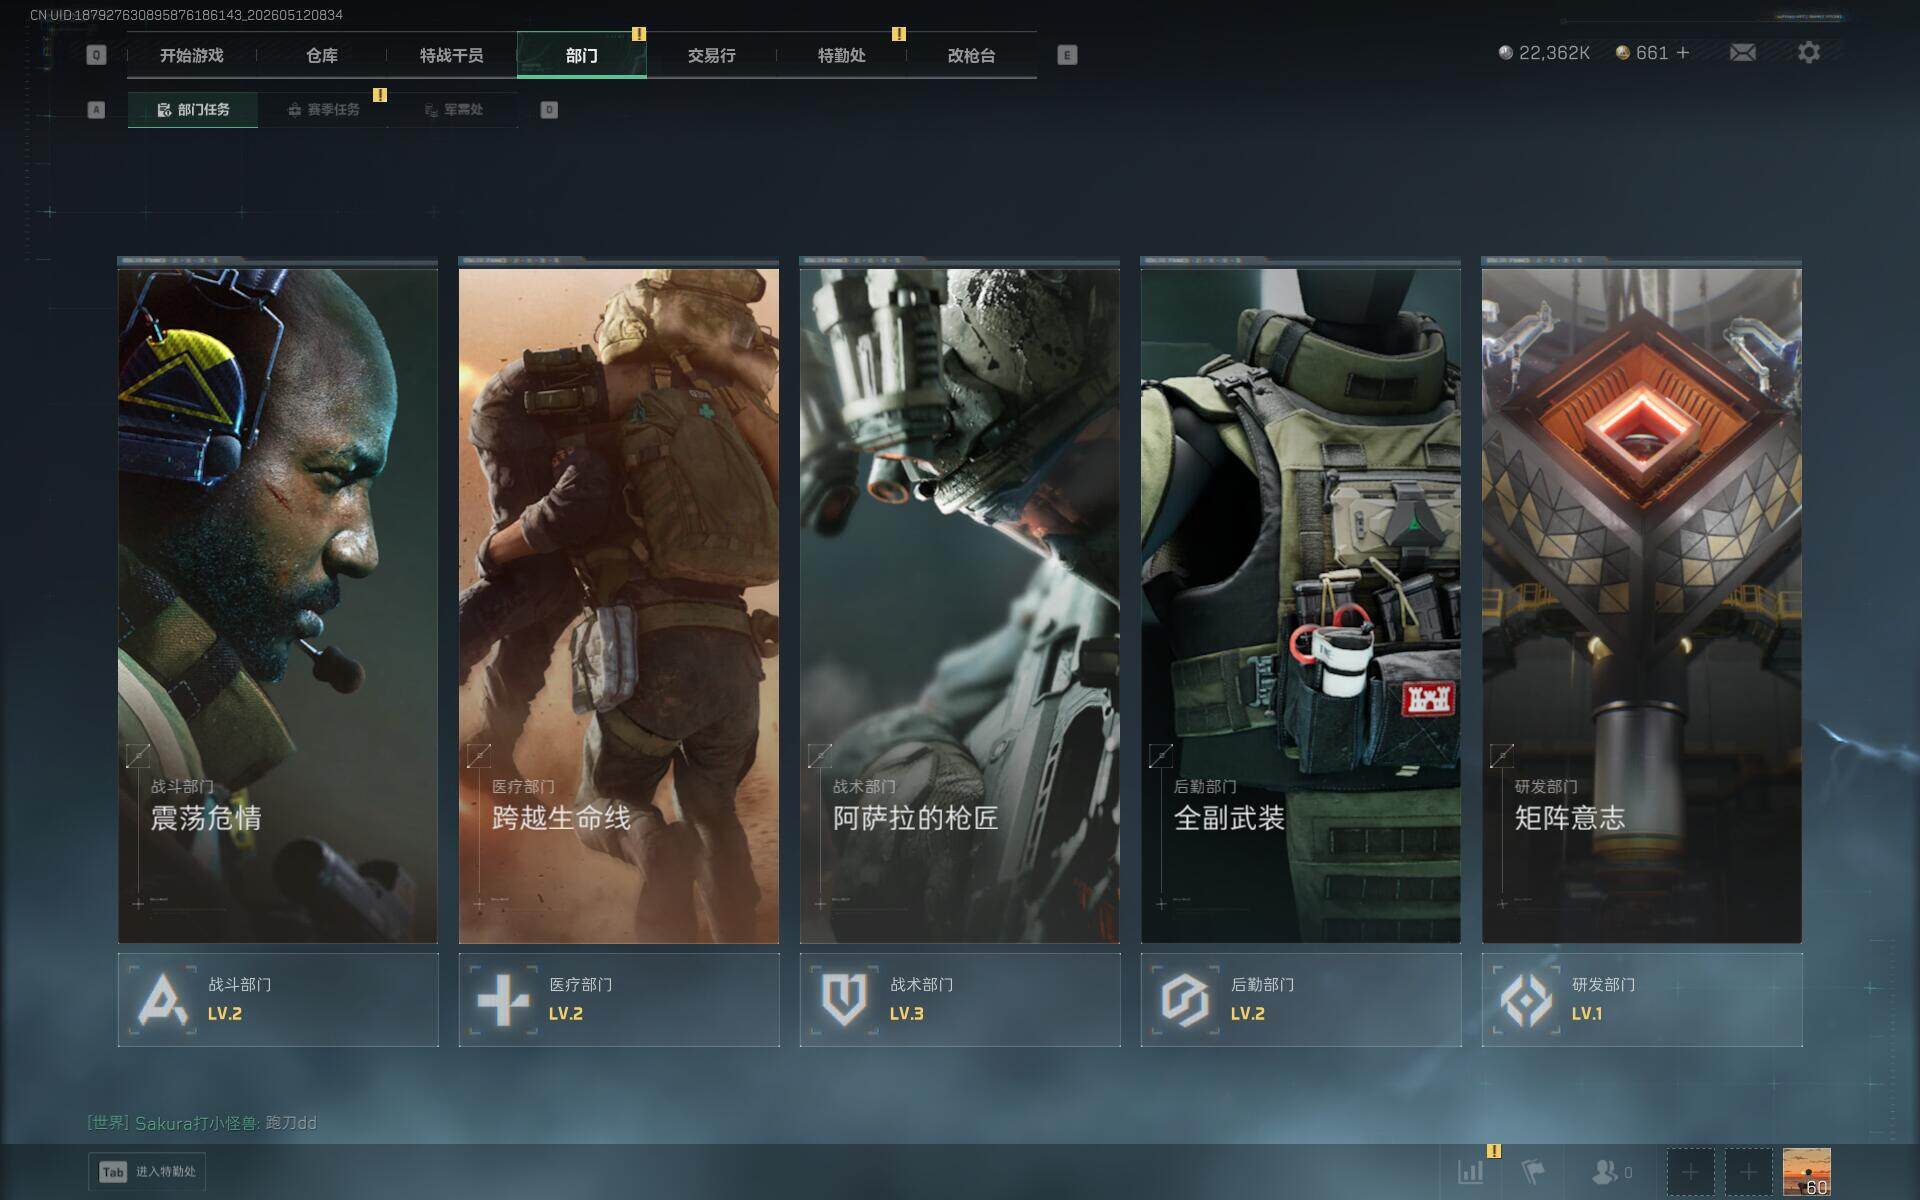Open the 军需处 sub-tab

[x=454, y=110]
